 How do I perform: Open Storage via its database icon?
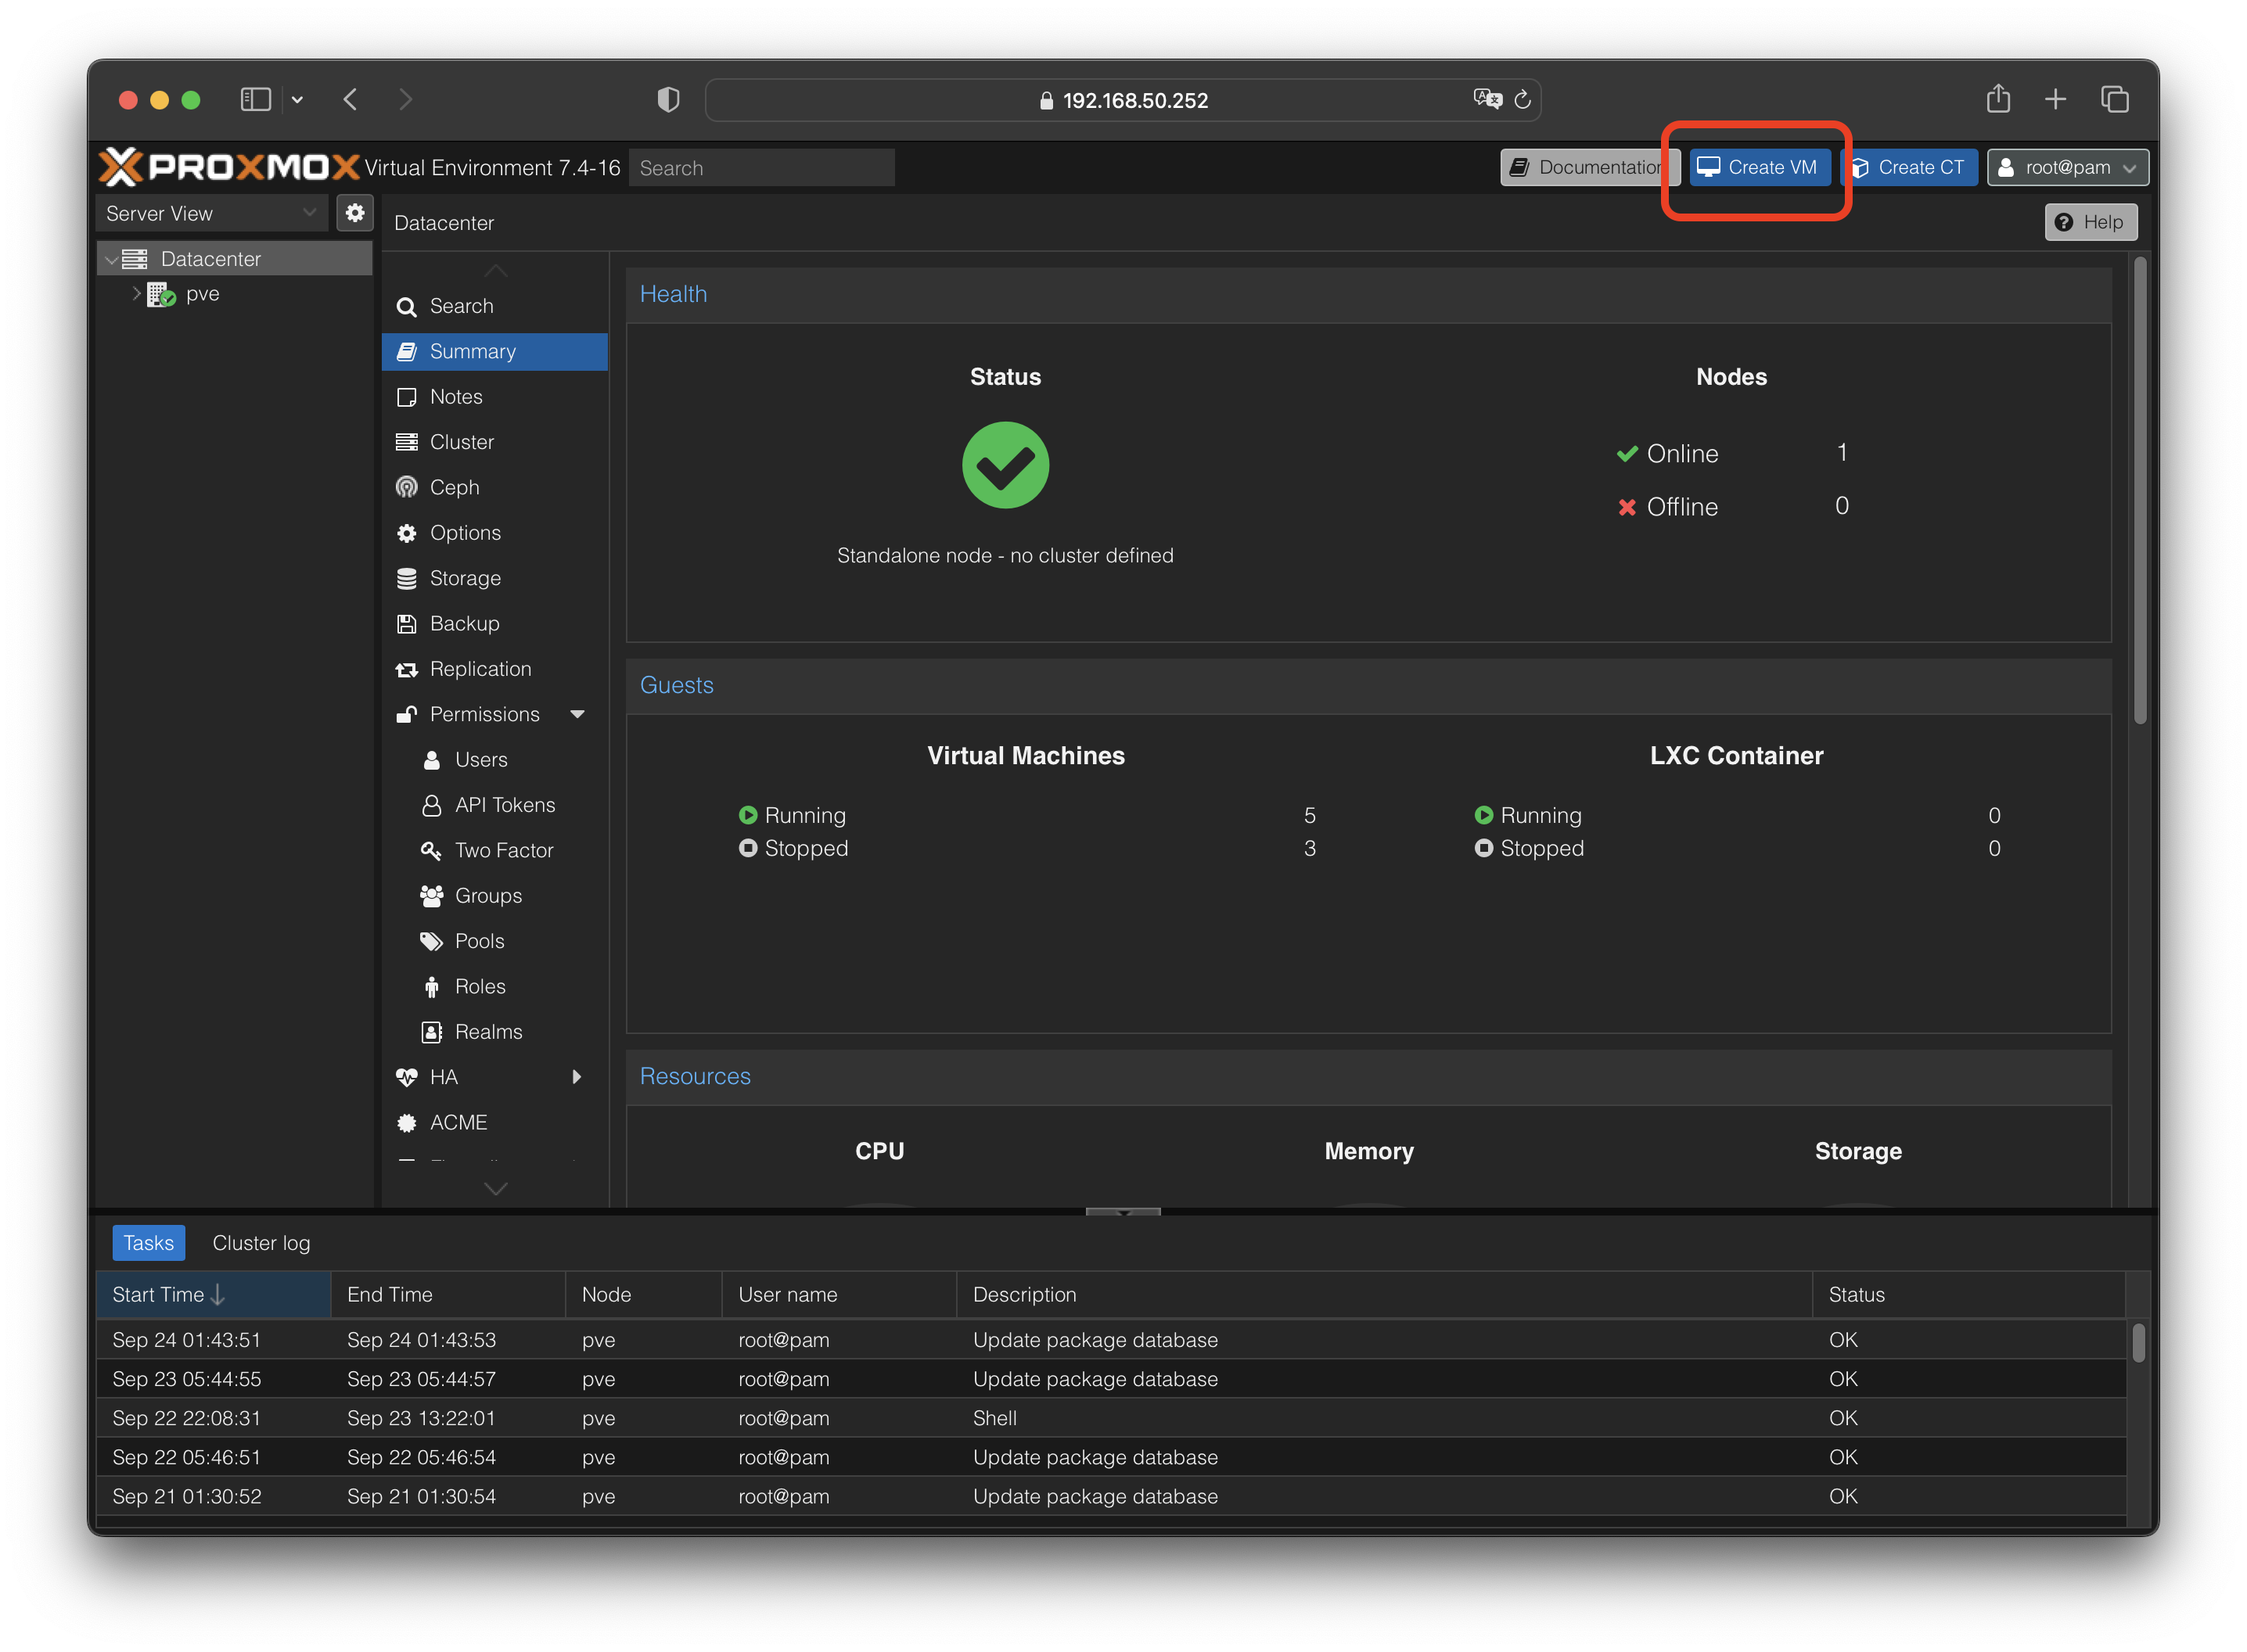(406, 578)
